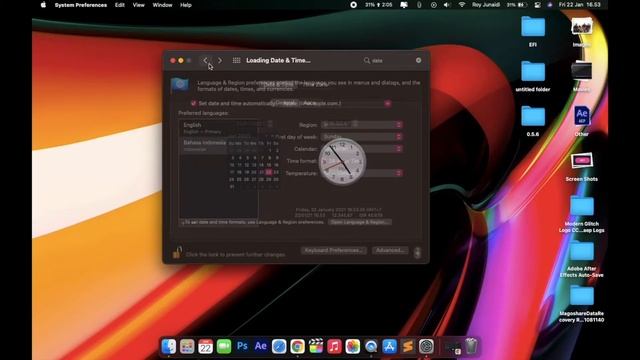
Task: Show all preferences grid
Action: (x=236, y=60)
